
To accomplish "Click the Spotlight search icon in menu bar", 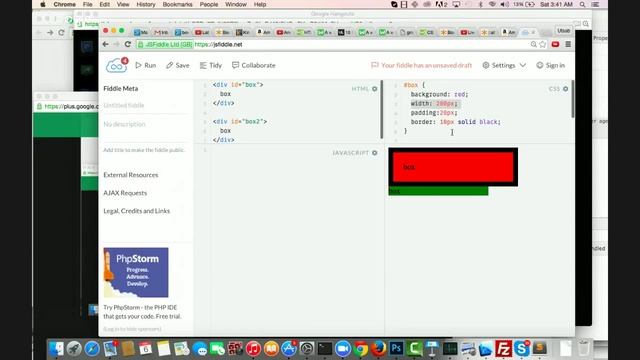I will pyautogui.click(x=582, y=4).
